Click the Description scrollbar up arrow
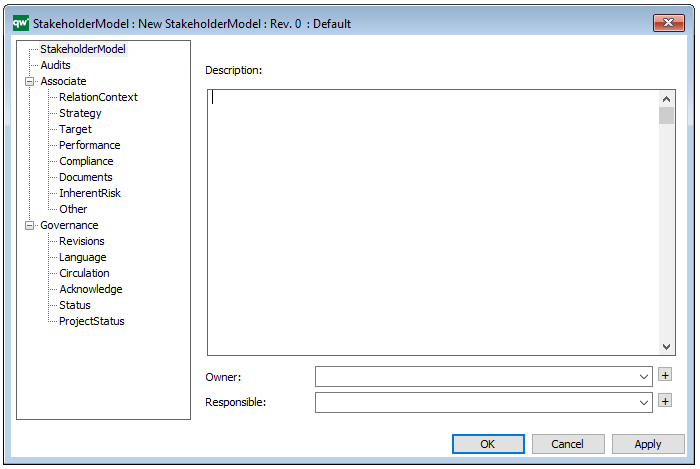 [x=666, y=99]
